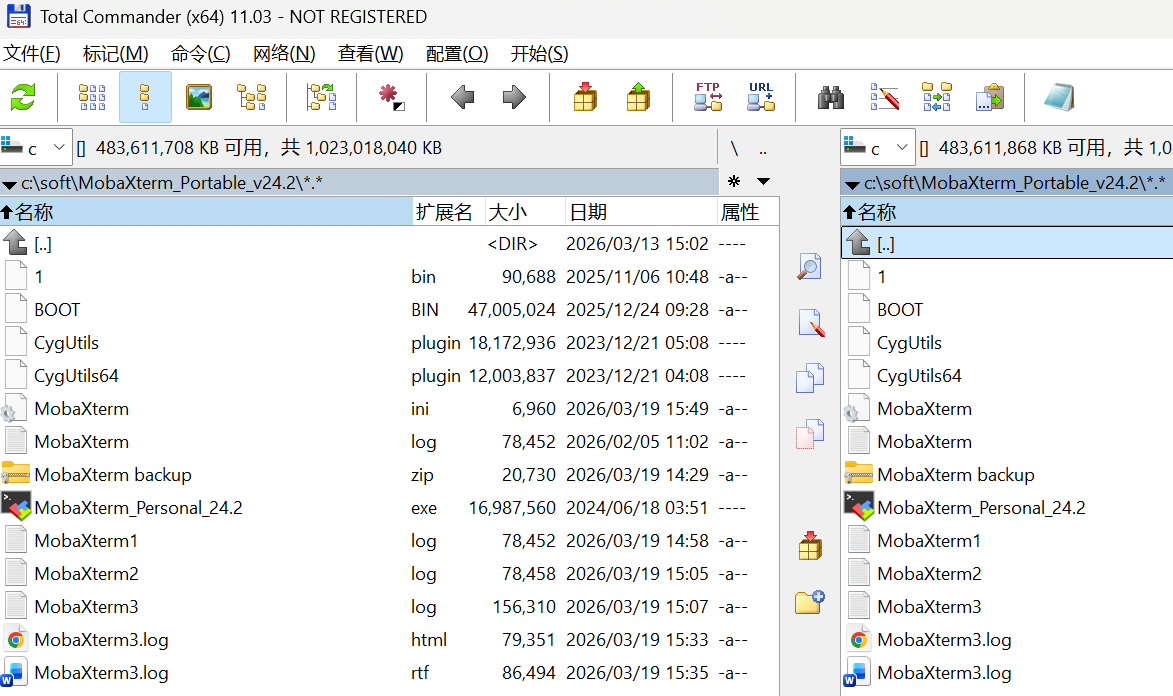This screenshot has height=696, width=1173.
Task: Switch to brief file list view icon
Action: click(x=92, y=97)
